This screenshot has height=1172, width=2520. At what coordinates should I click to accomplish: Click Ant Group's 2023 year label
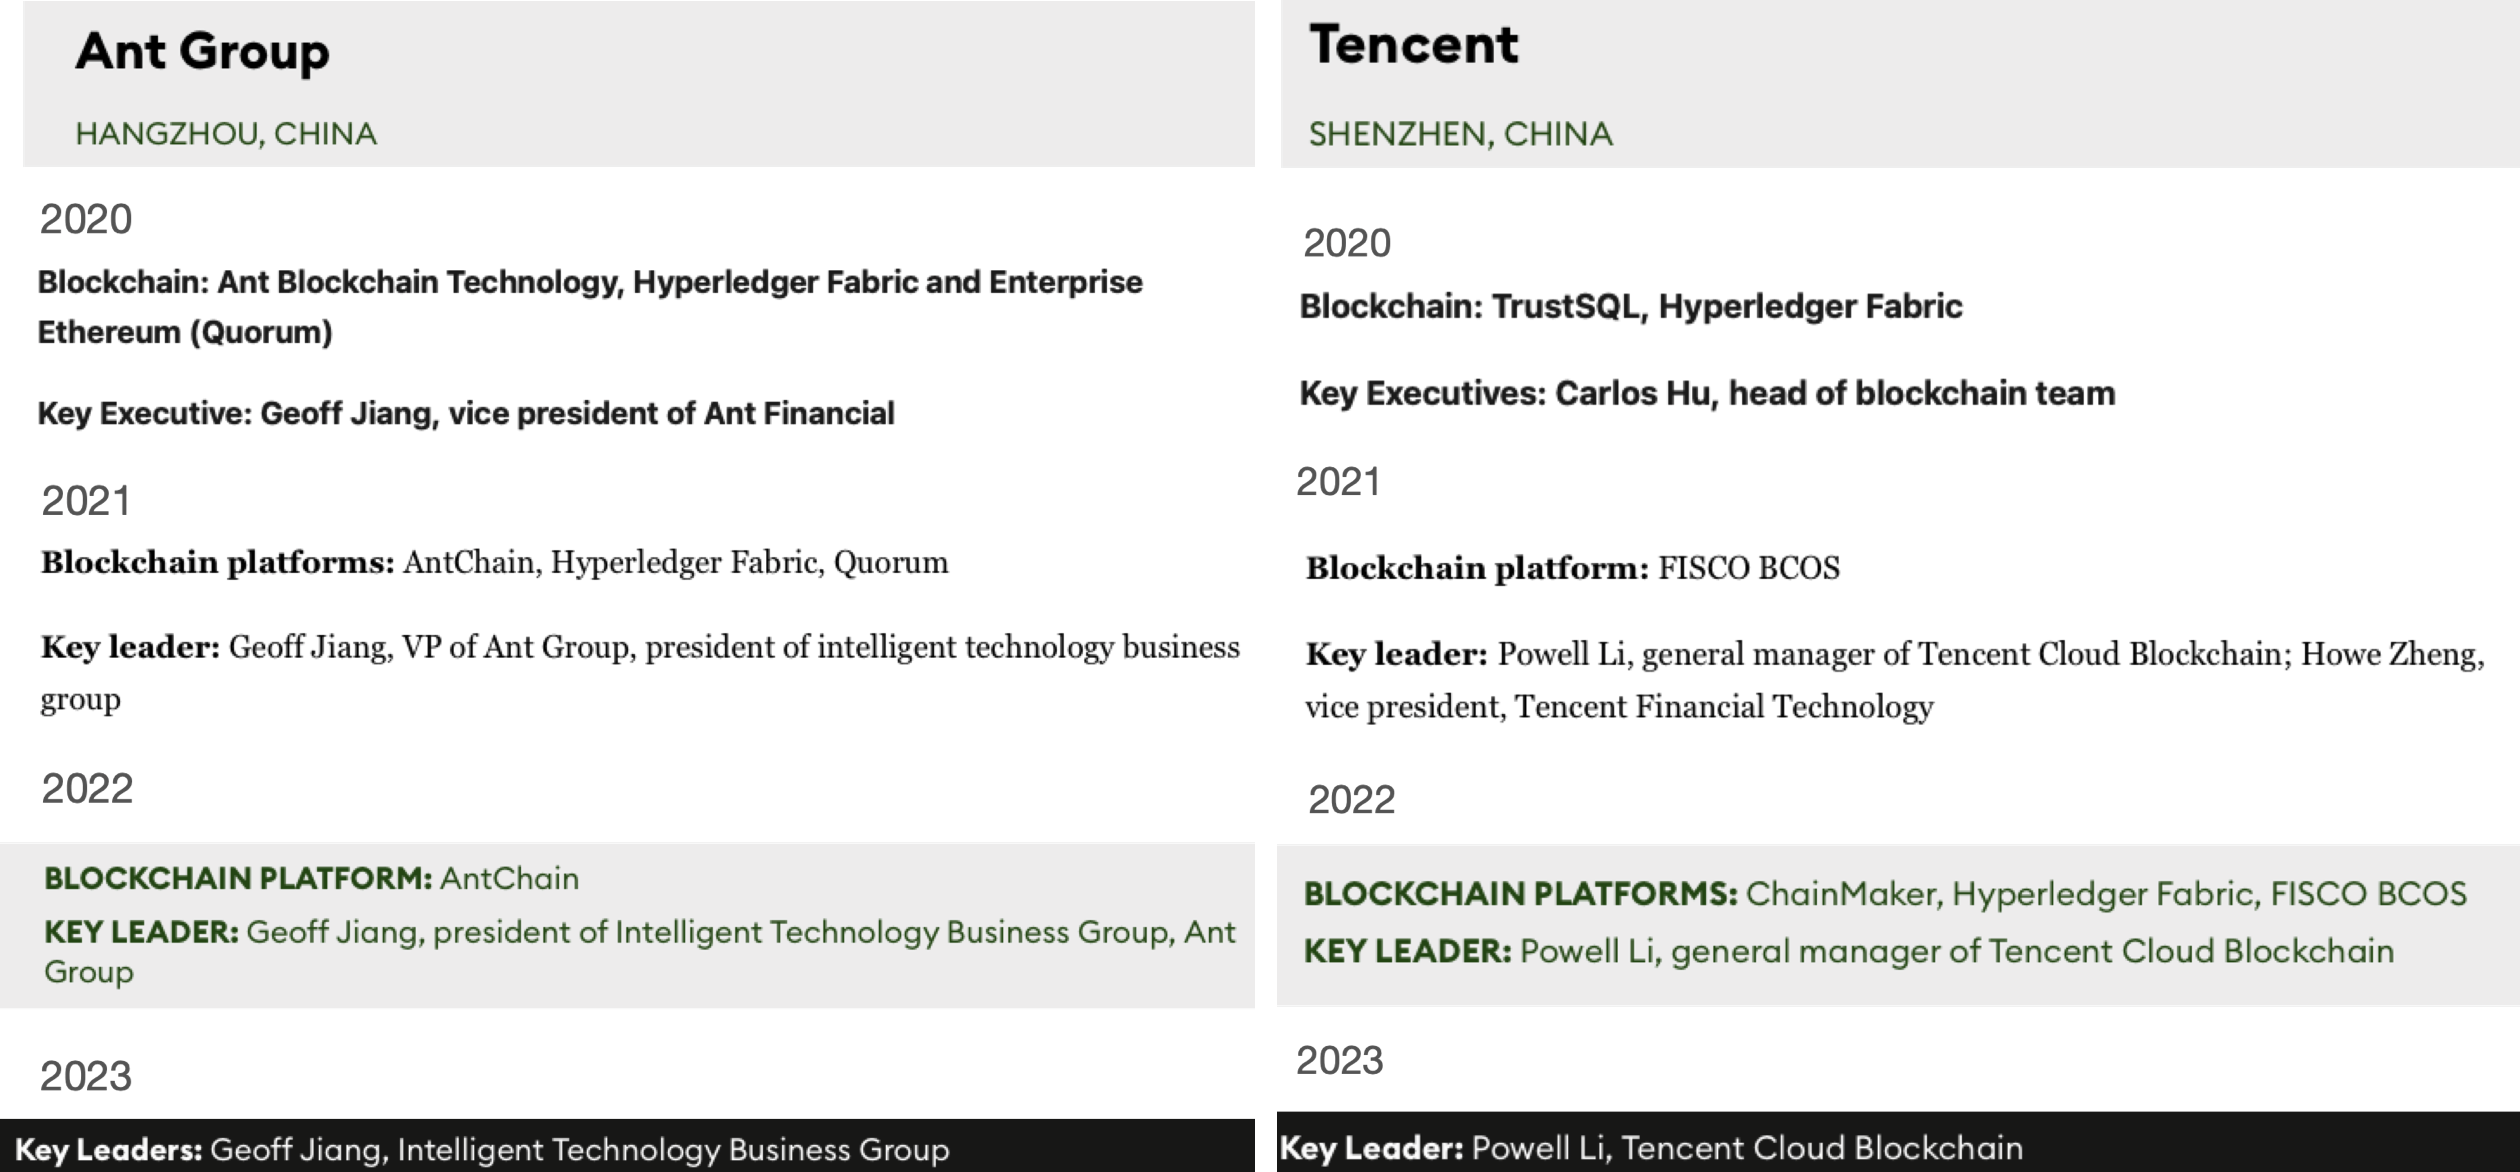[86, 1076]
